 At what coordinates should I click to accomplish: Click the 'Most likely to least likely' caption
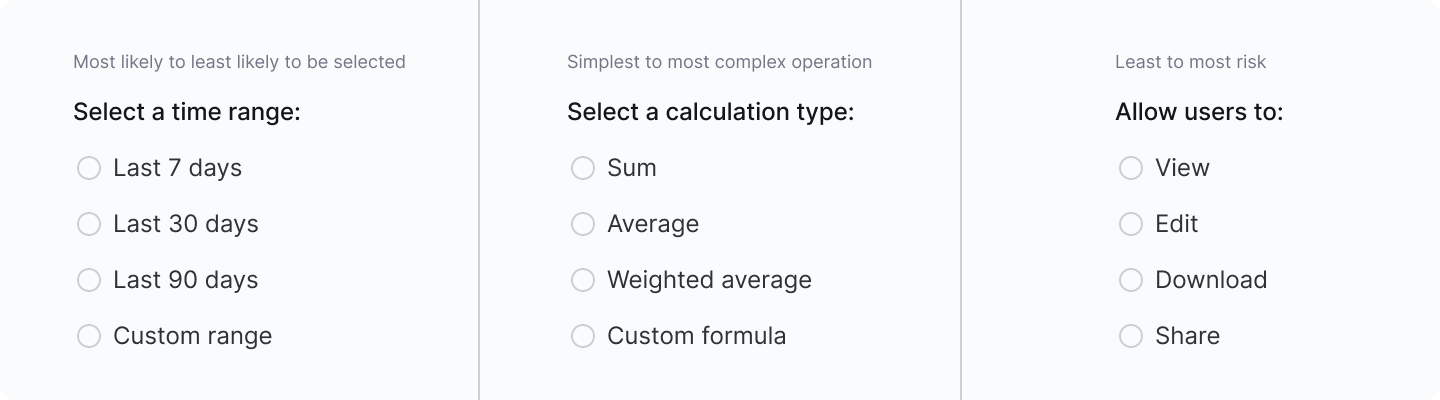coord(239,62)
